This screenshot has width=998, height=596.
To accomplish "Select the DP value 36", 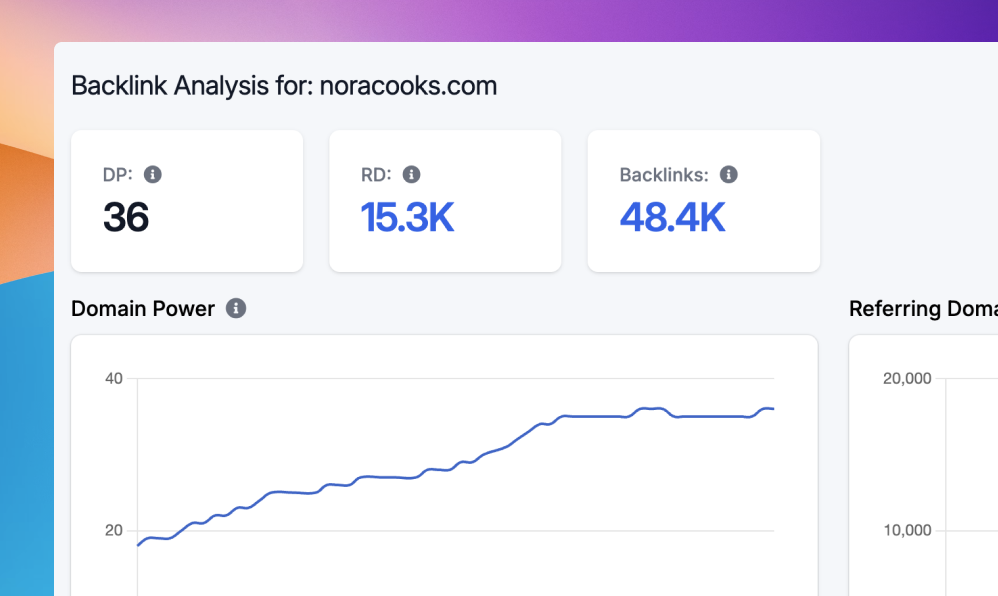I will (126, 217).
